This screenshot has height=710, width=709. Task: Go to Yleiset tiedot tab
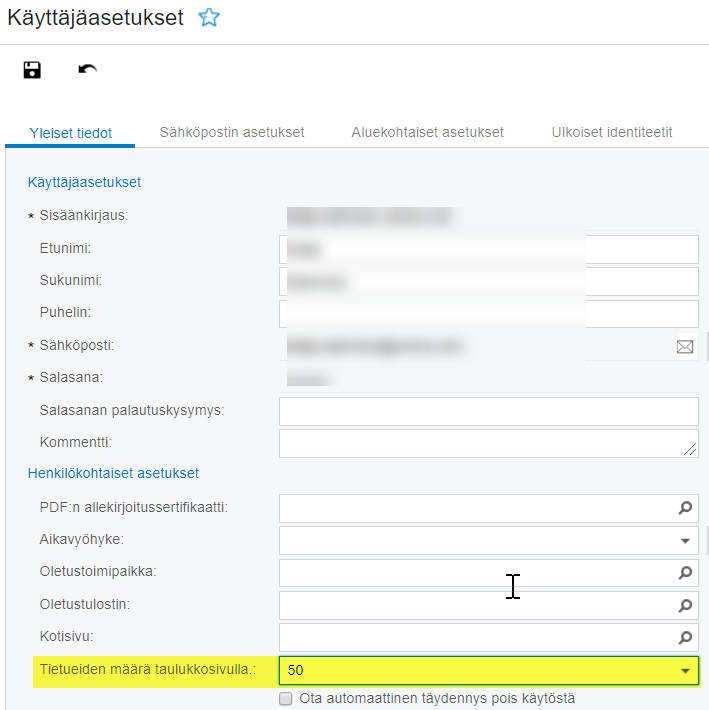[71, 132]
